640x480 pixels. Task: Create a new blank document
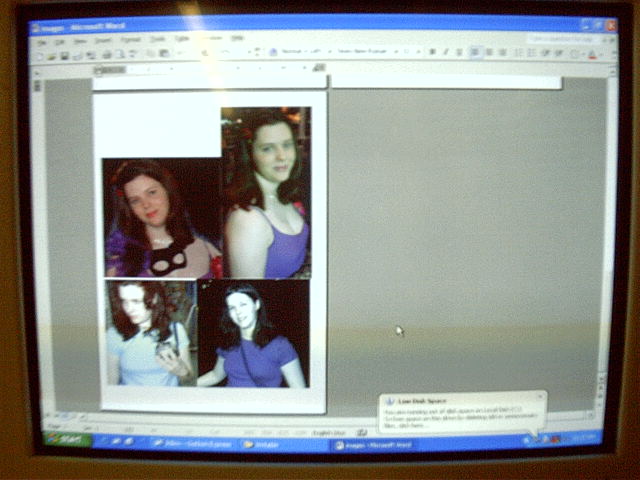coord(40,57)
